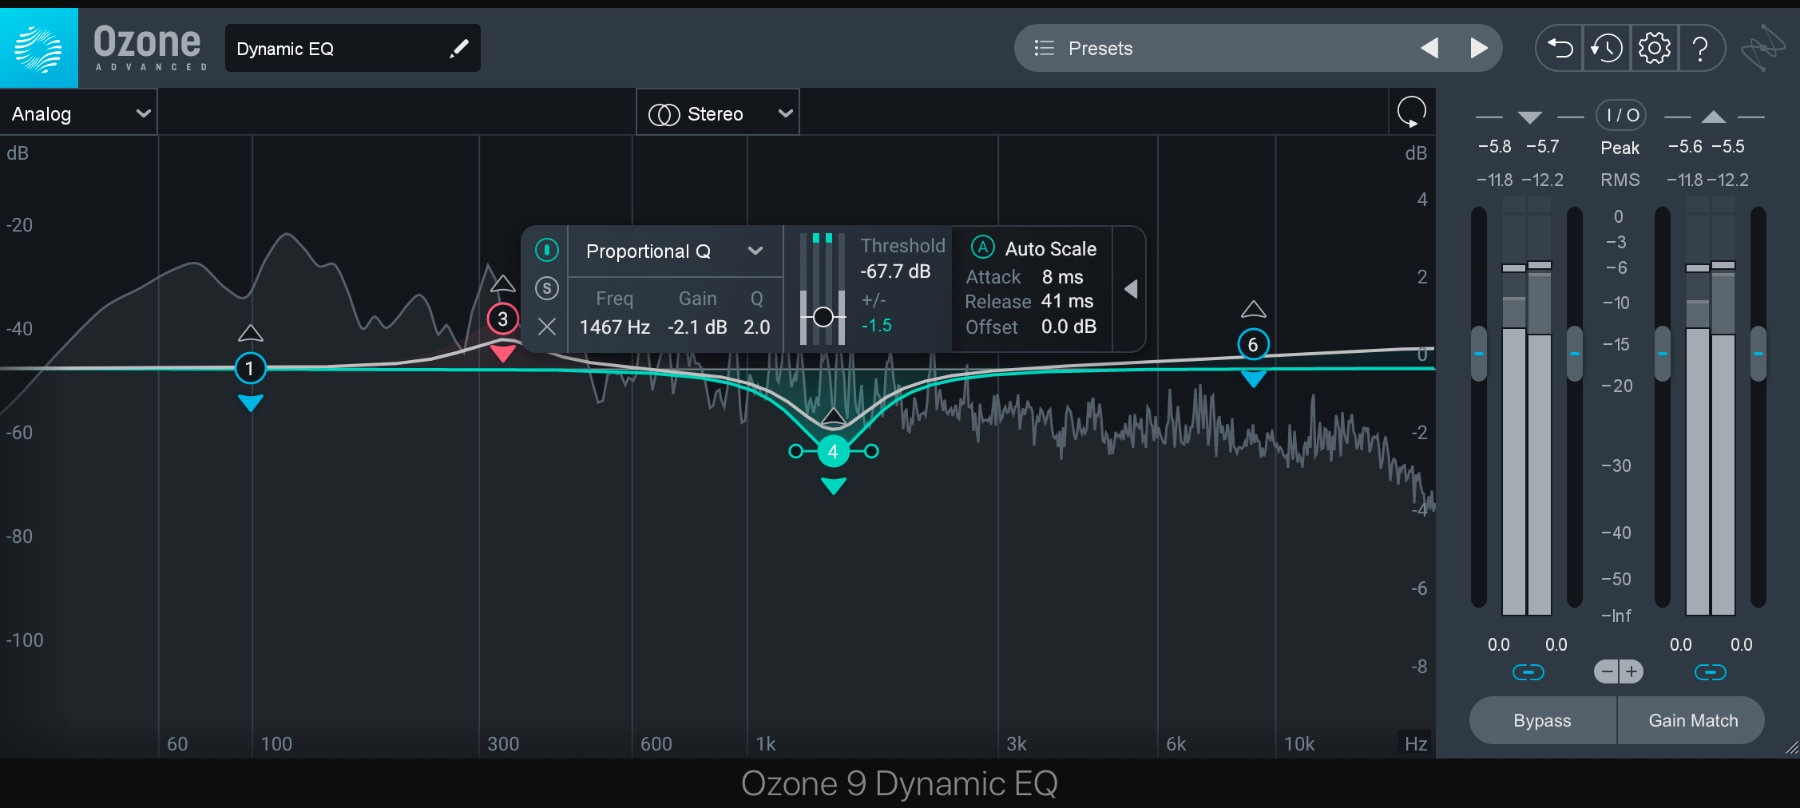Click up triangle above band 3
The image size is (1800, 808).
(503, 284)
